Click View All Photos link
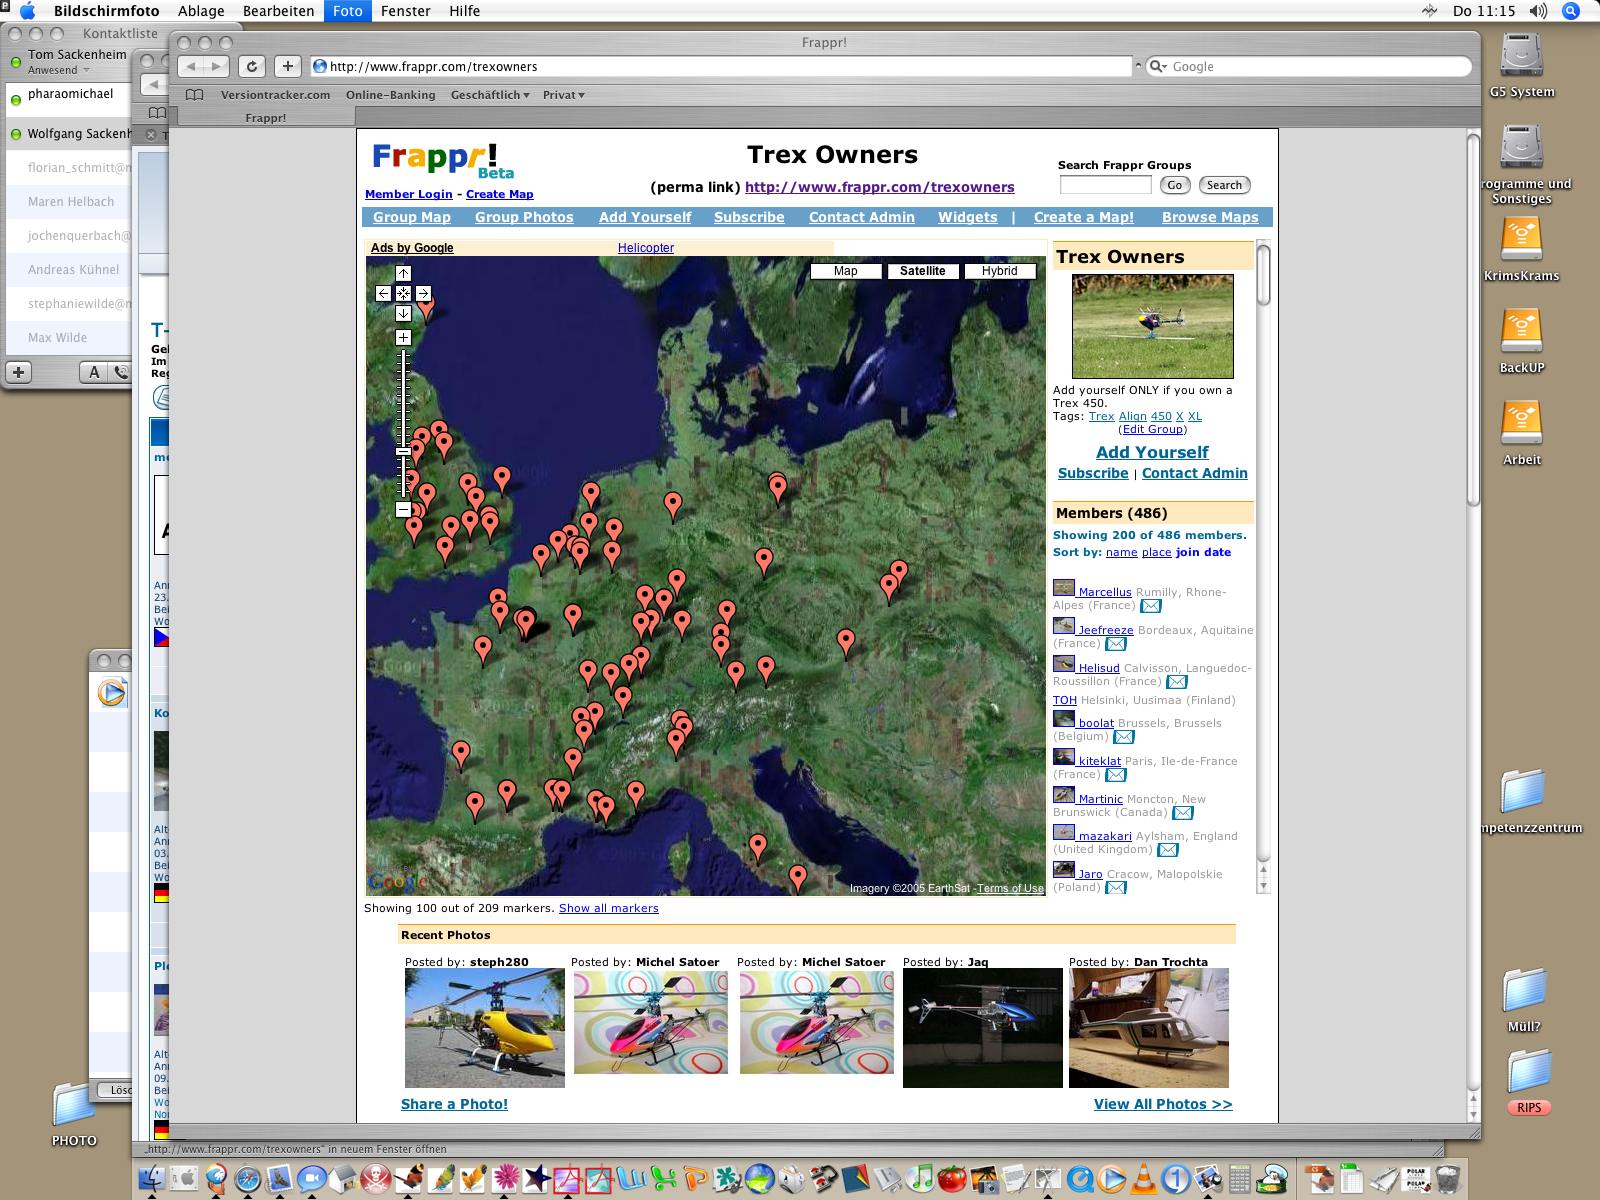 click(1163, 1104)
